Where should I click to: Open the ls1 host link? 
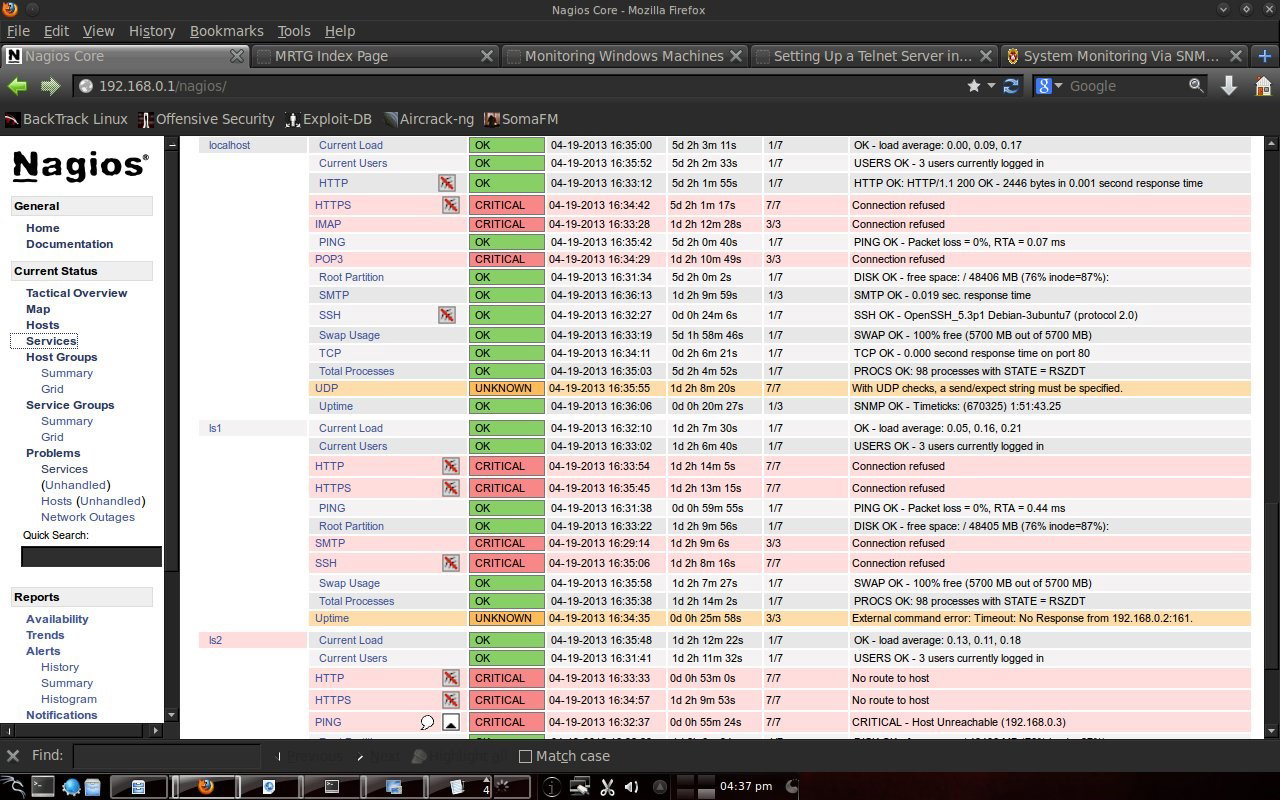click(x=215, y=428)
